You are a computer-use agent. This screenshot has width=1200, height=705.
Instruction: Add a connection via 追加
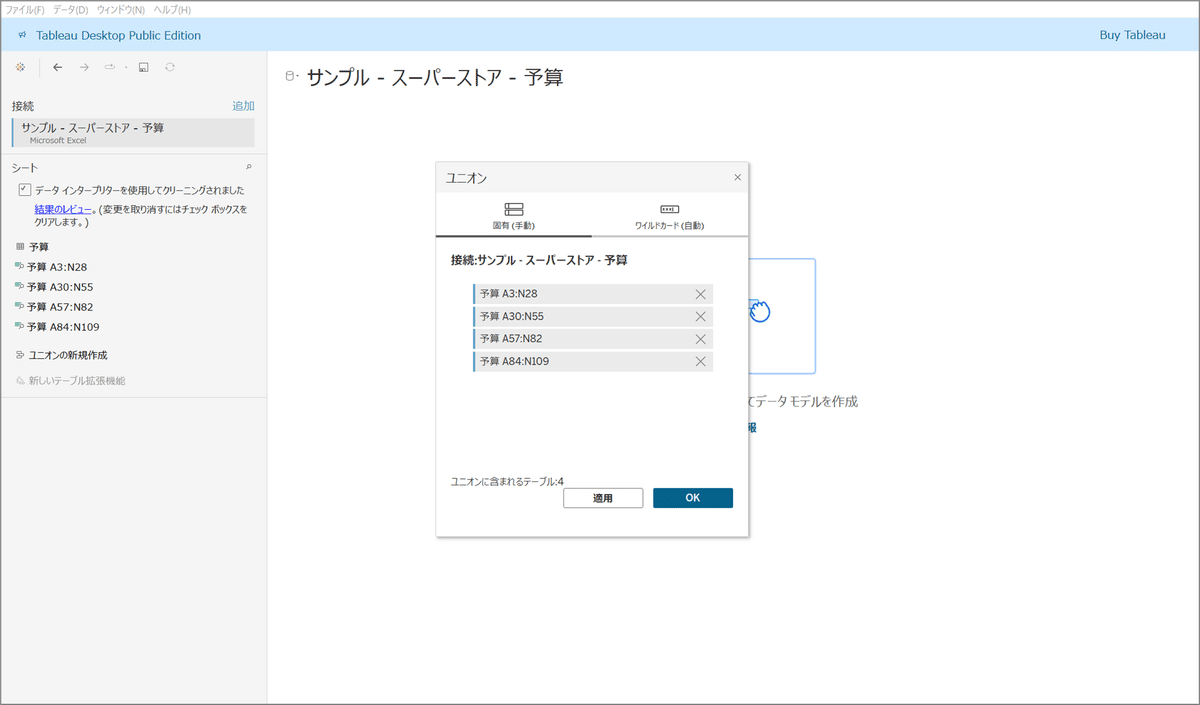[x=243, y=105]
